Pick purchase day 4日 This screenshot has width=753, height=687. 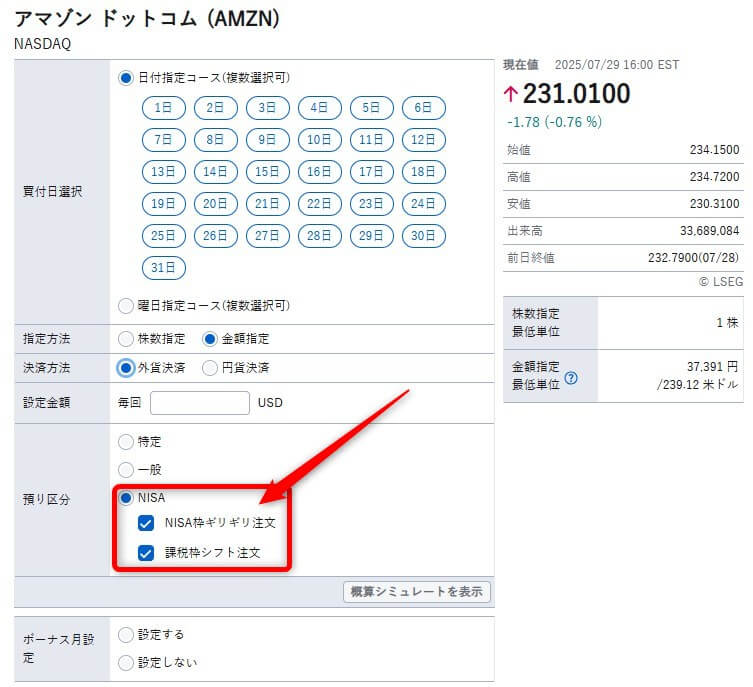point(319,108)
